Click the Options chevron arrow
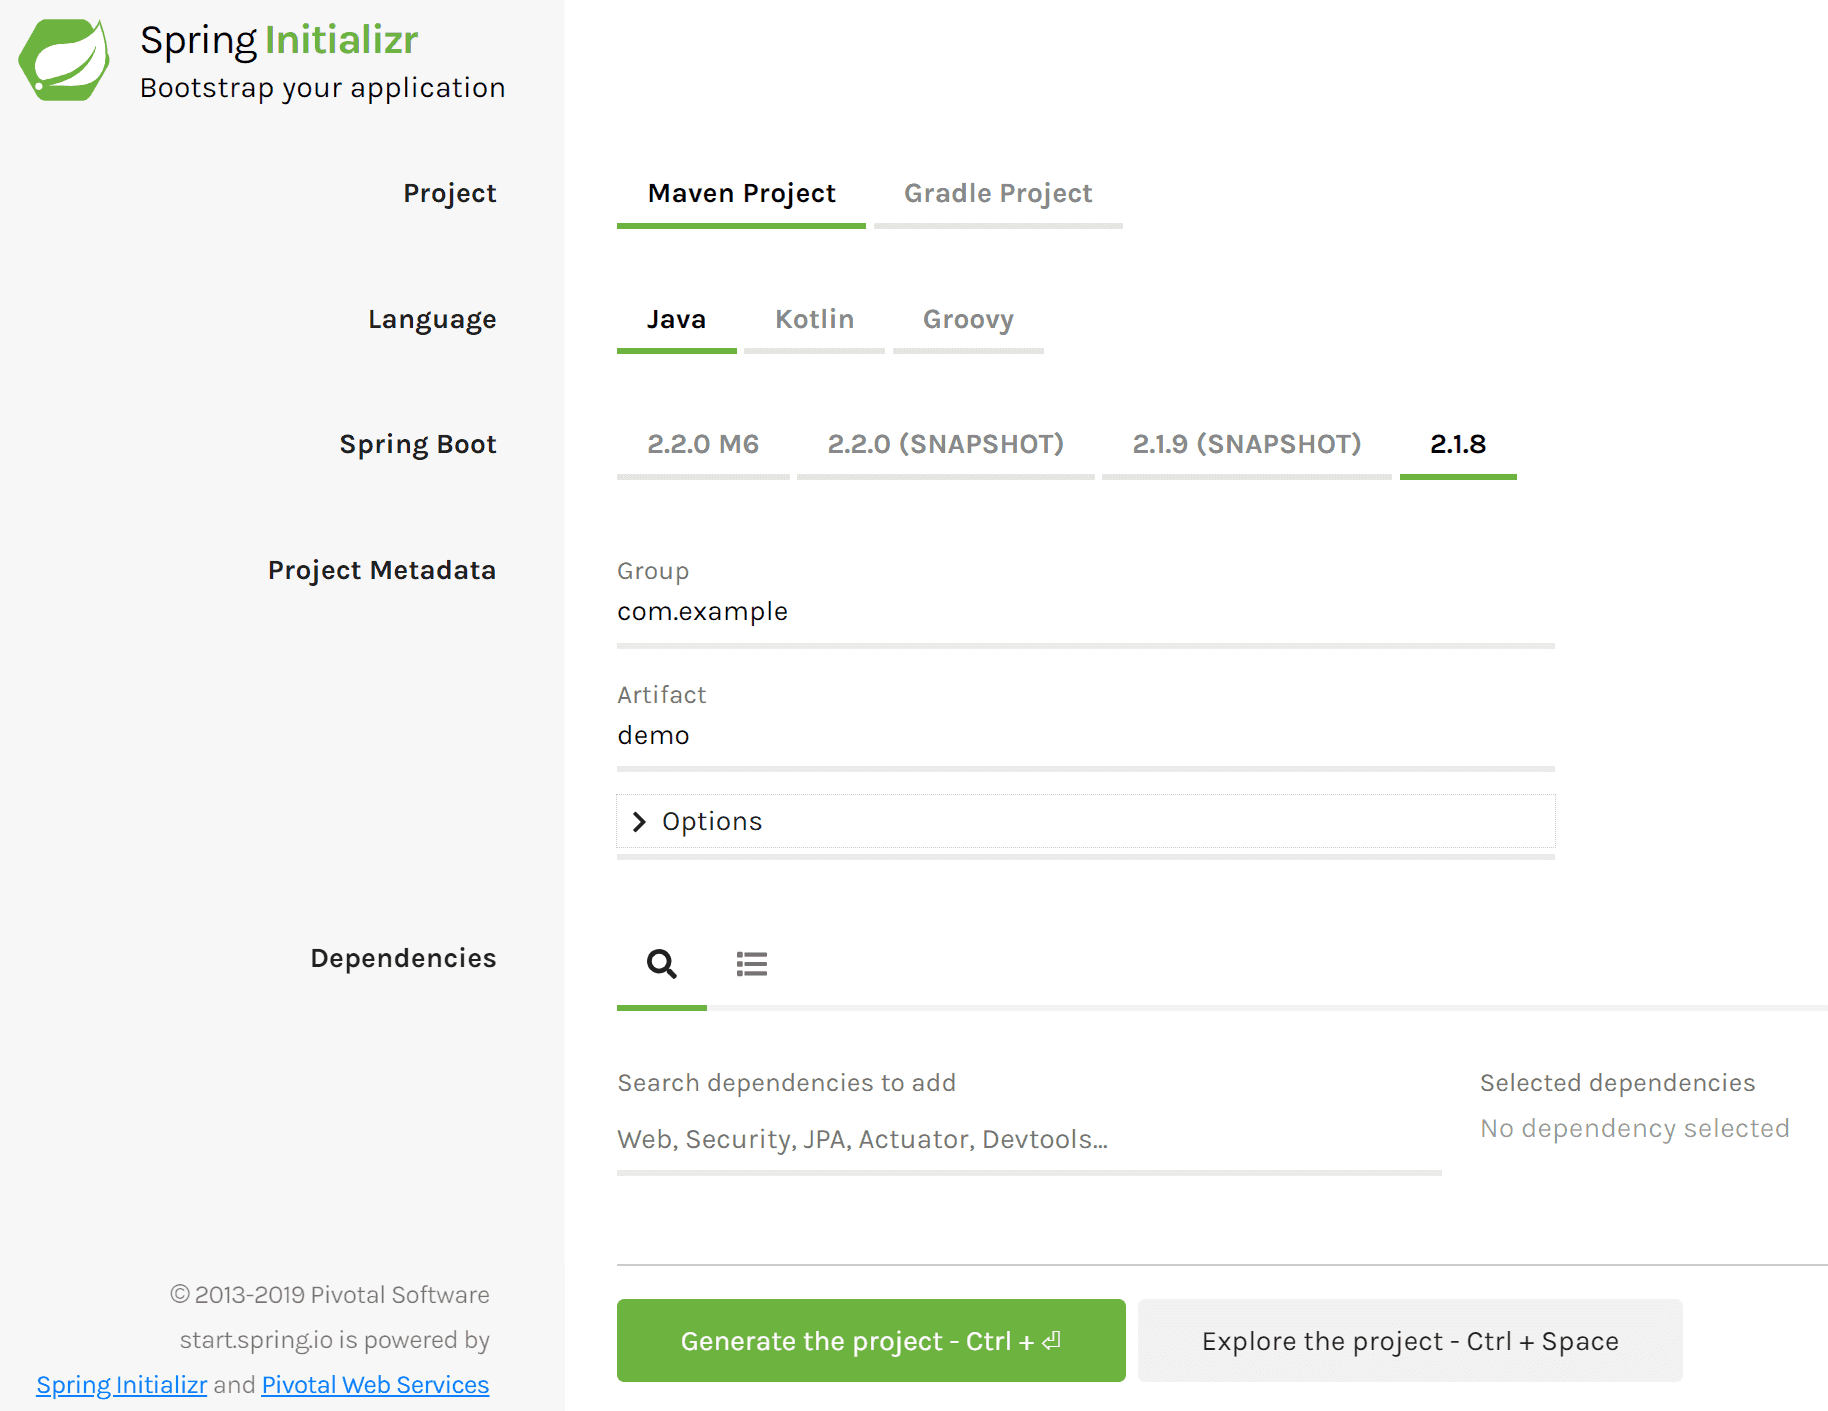This screenshot has height=1411, width=1828. pos(639,822)
